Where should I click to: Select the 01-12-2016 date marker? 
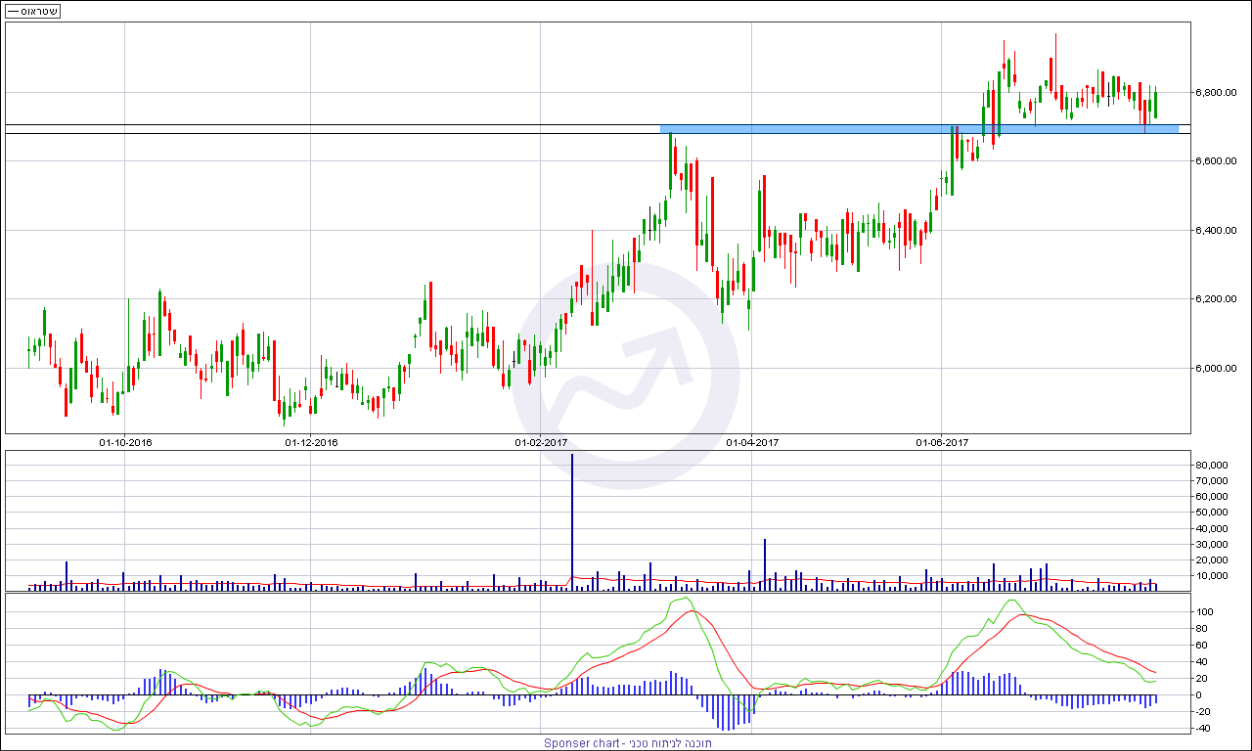coord(311,441)
